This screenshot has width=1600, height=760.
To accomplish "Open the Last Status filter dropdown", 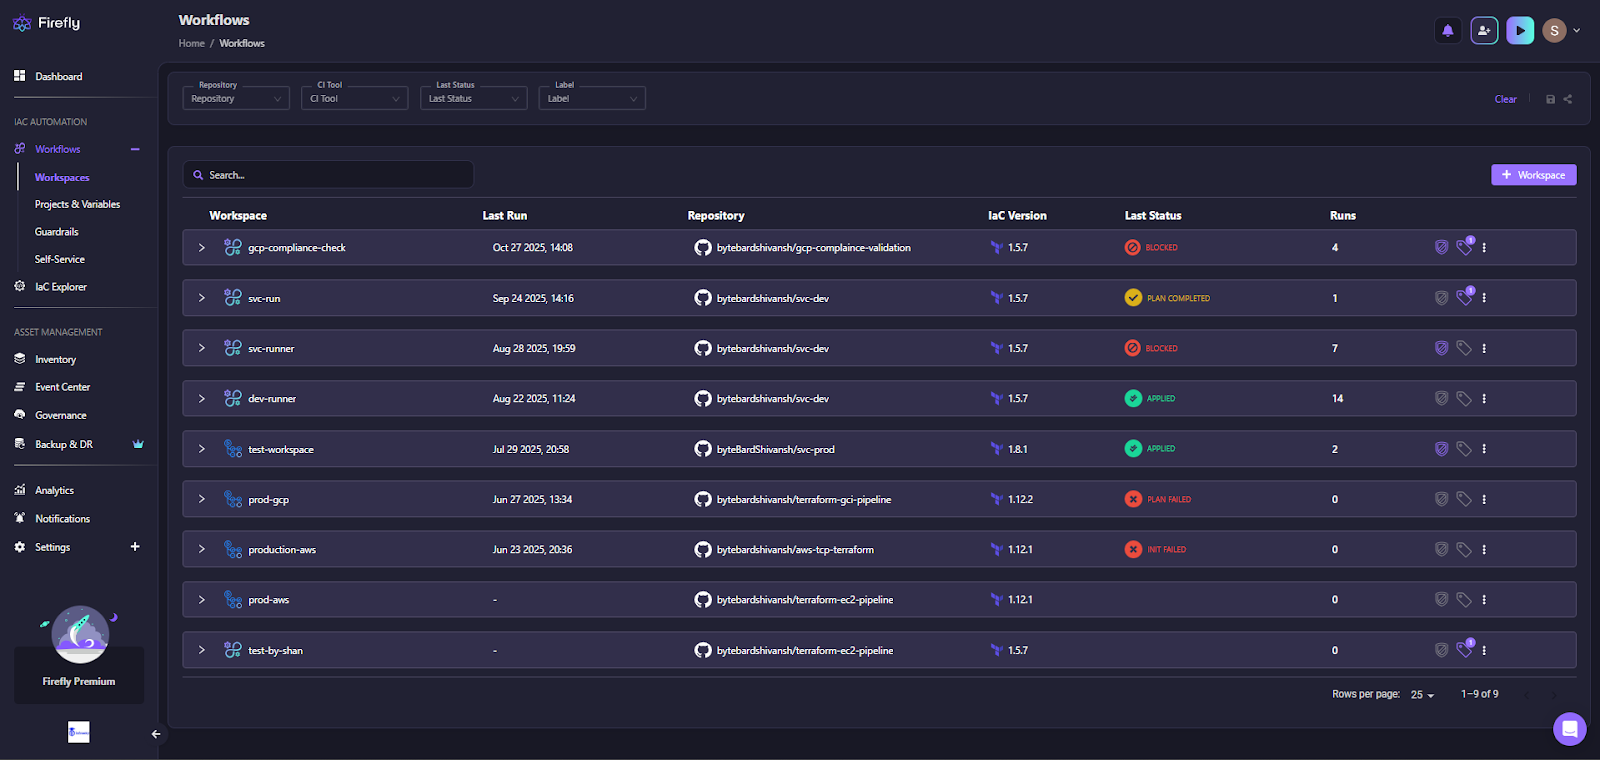I will point(473,98).
